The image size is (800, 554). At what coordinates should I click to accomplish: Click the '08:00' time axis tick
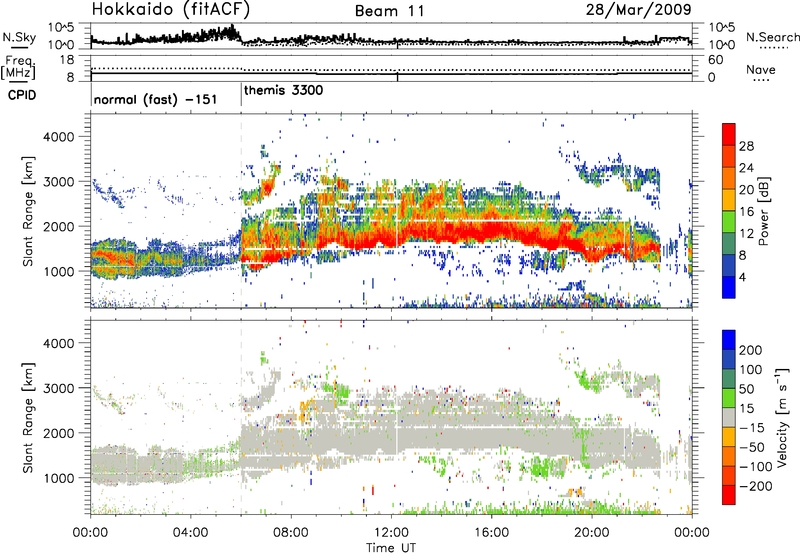tap(291, 532)
